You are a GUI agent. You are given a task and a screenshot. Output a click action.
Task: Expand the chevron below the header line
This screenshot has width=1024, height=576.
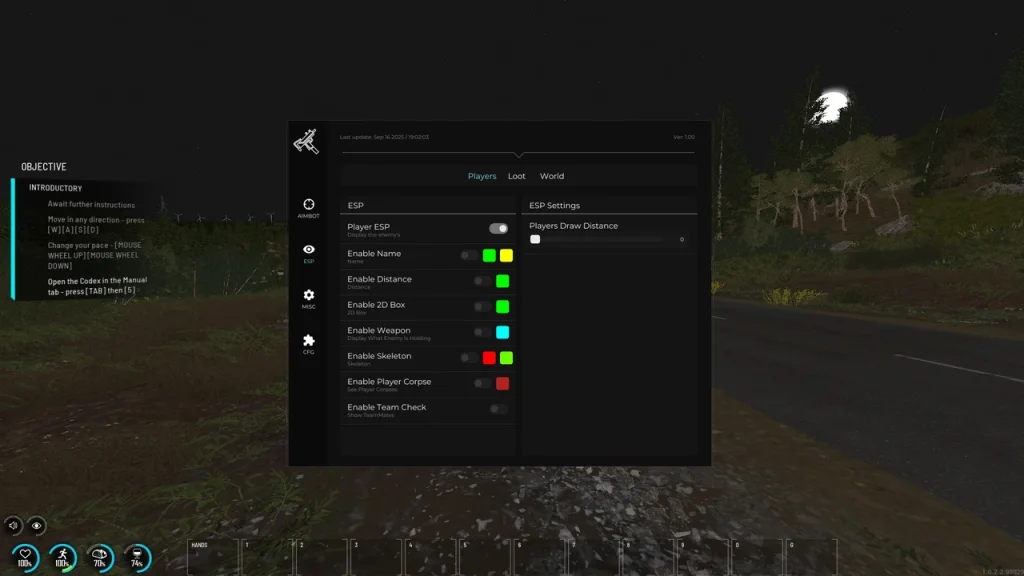click(518, 155)
